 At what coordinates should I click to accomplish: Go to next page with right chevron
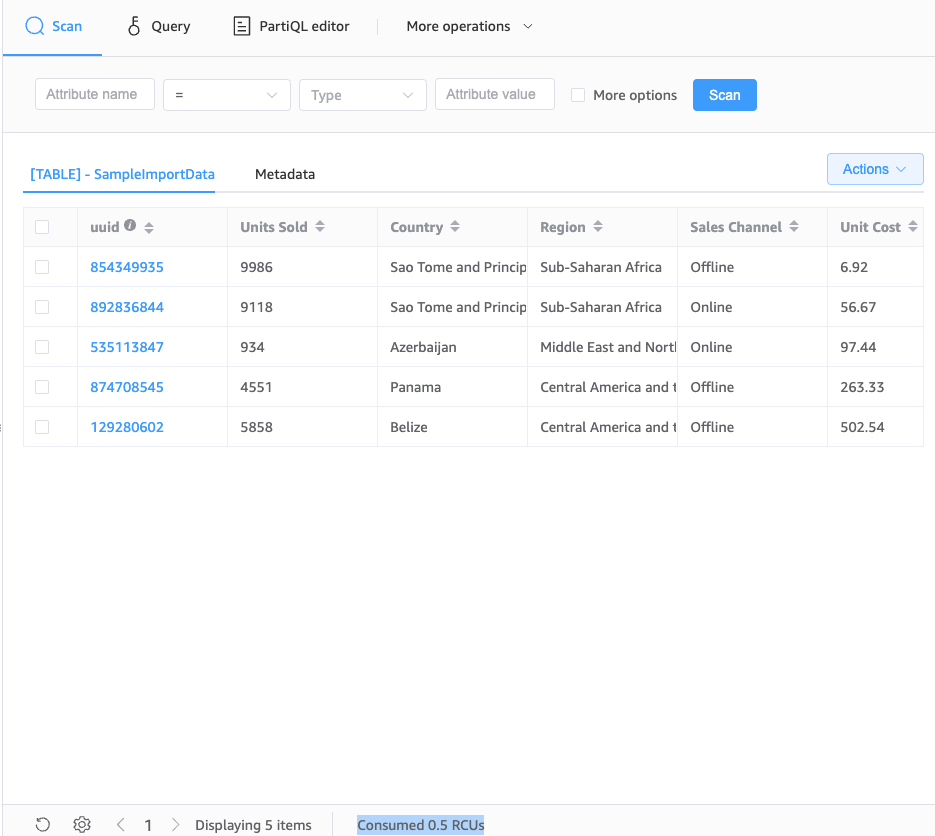tap(176, 825)
